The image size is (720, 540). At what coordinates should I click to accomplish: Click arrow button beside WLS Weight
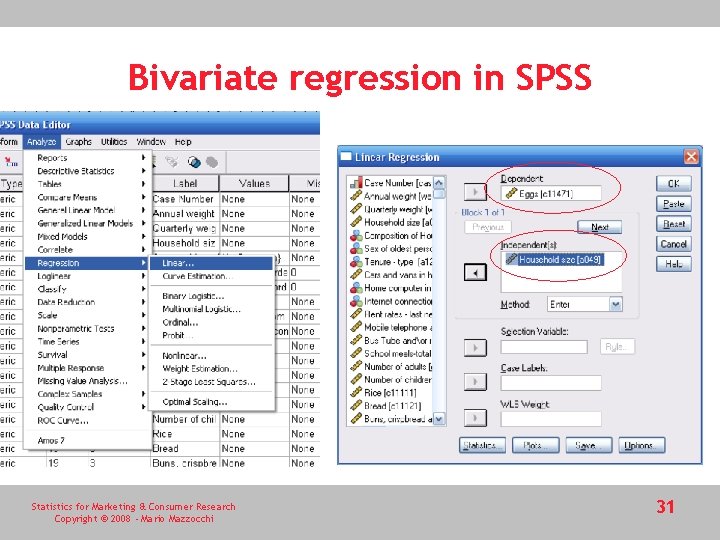tap(475, 418)
